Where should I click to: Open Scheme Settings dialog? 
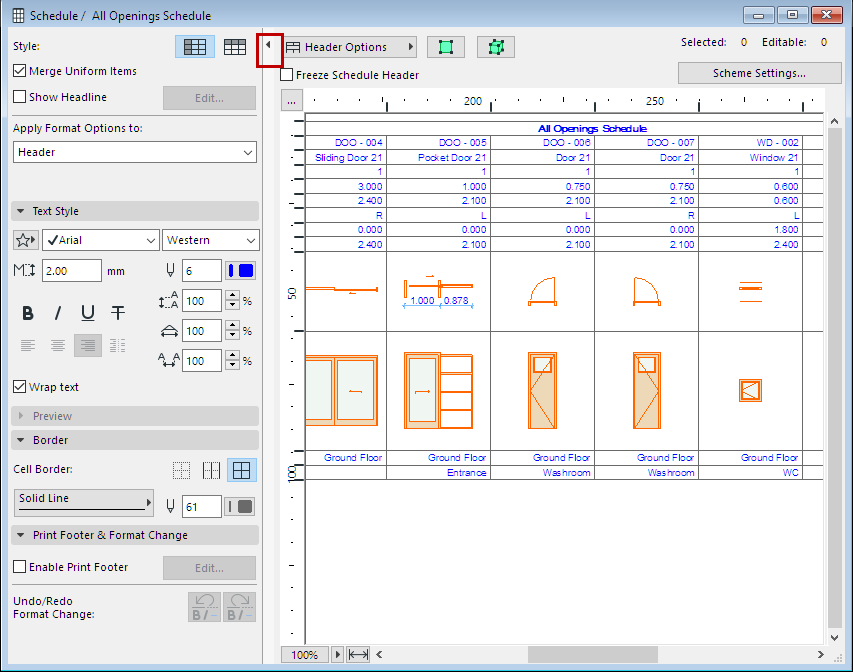click(x=759, y=73)
